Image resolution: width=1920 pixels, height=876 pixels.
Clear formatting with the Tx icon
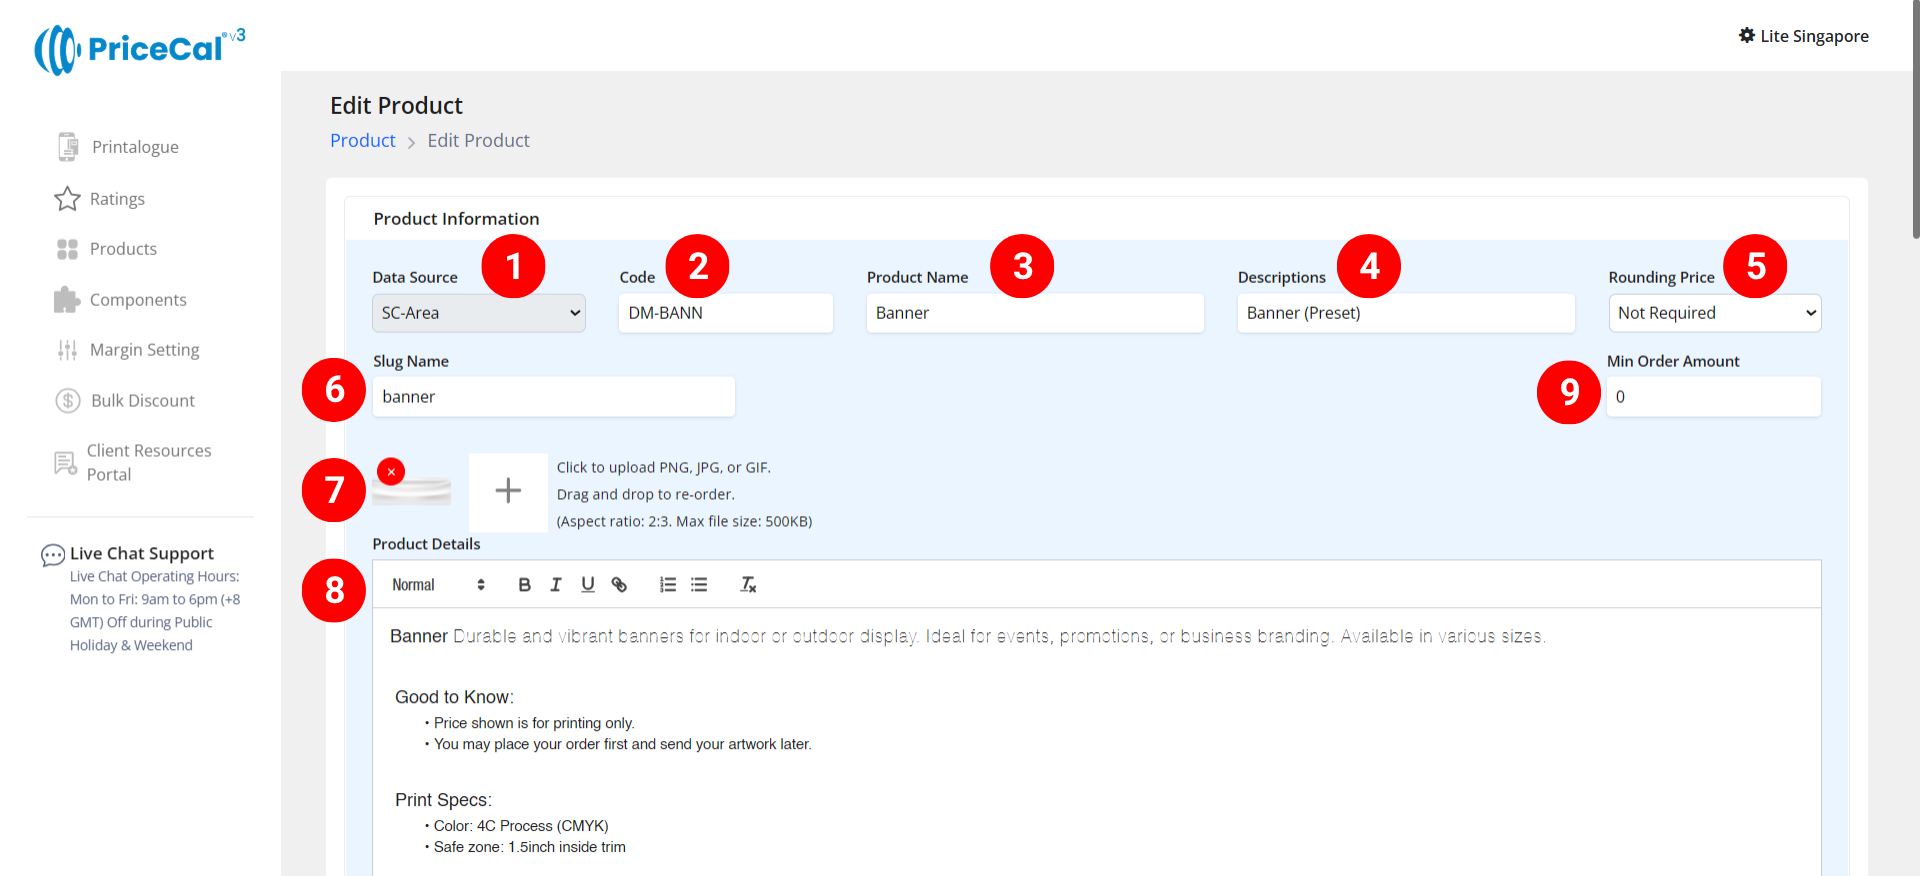click(x=748, y=585)
